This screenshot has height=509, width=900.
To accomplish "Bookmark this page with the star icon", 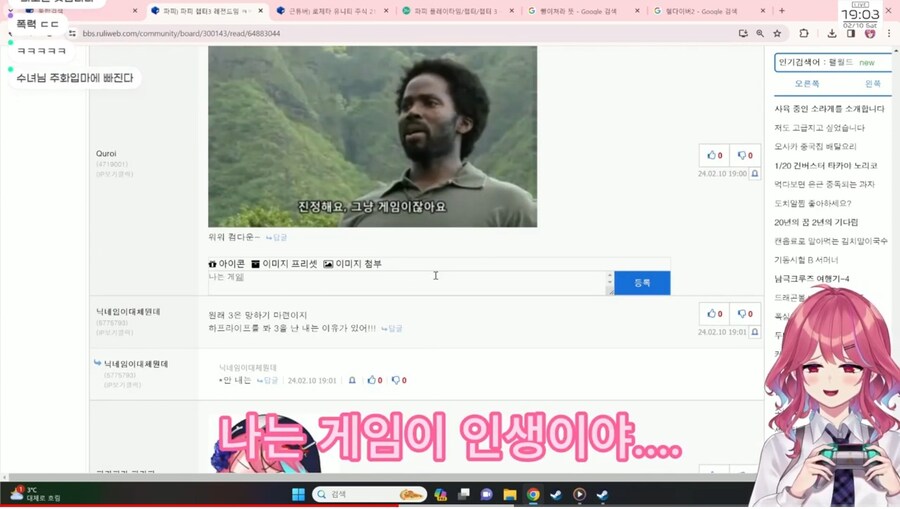I will (x=777, y=33).
